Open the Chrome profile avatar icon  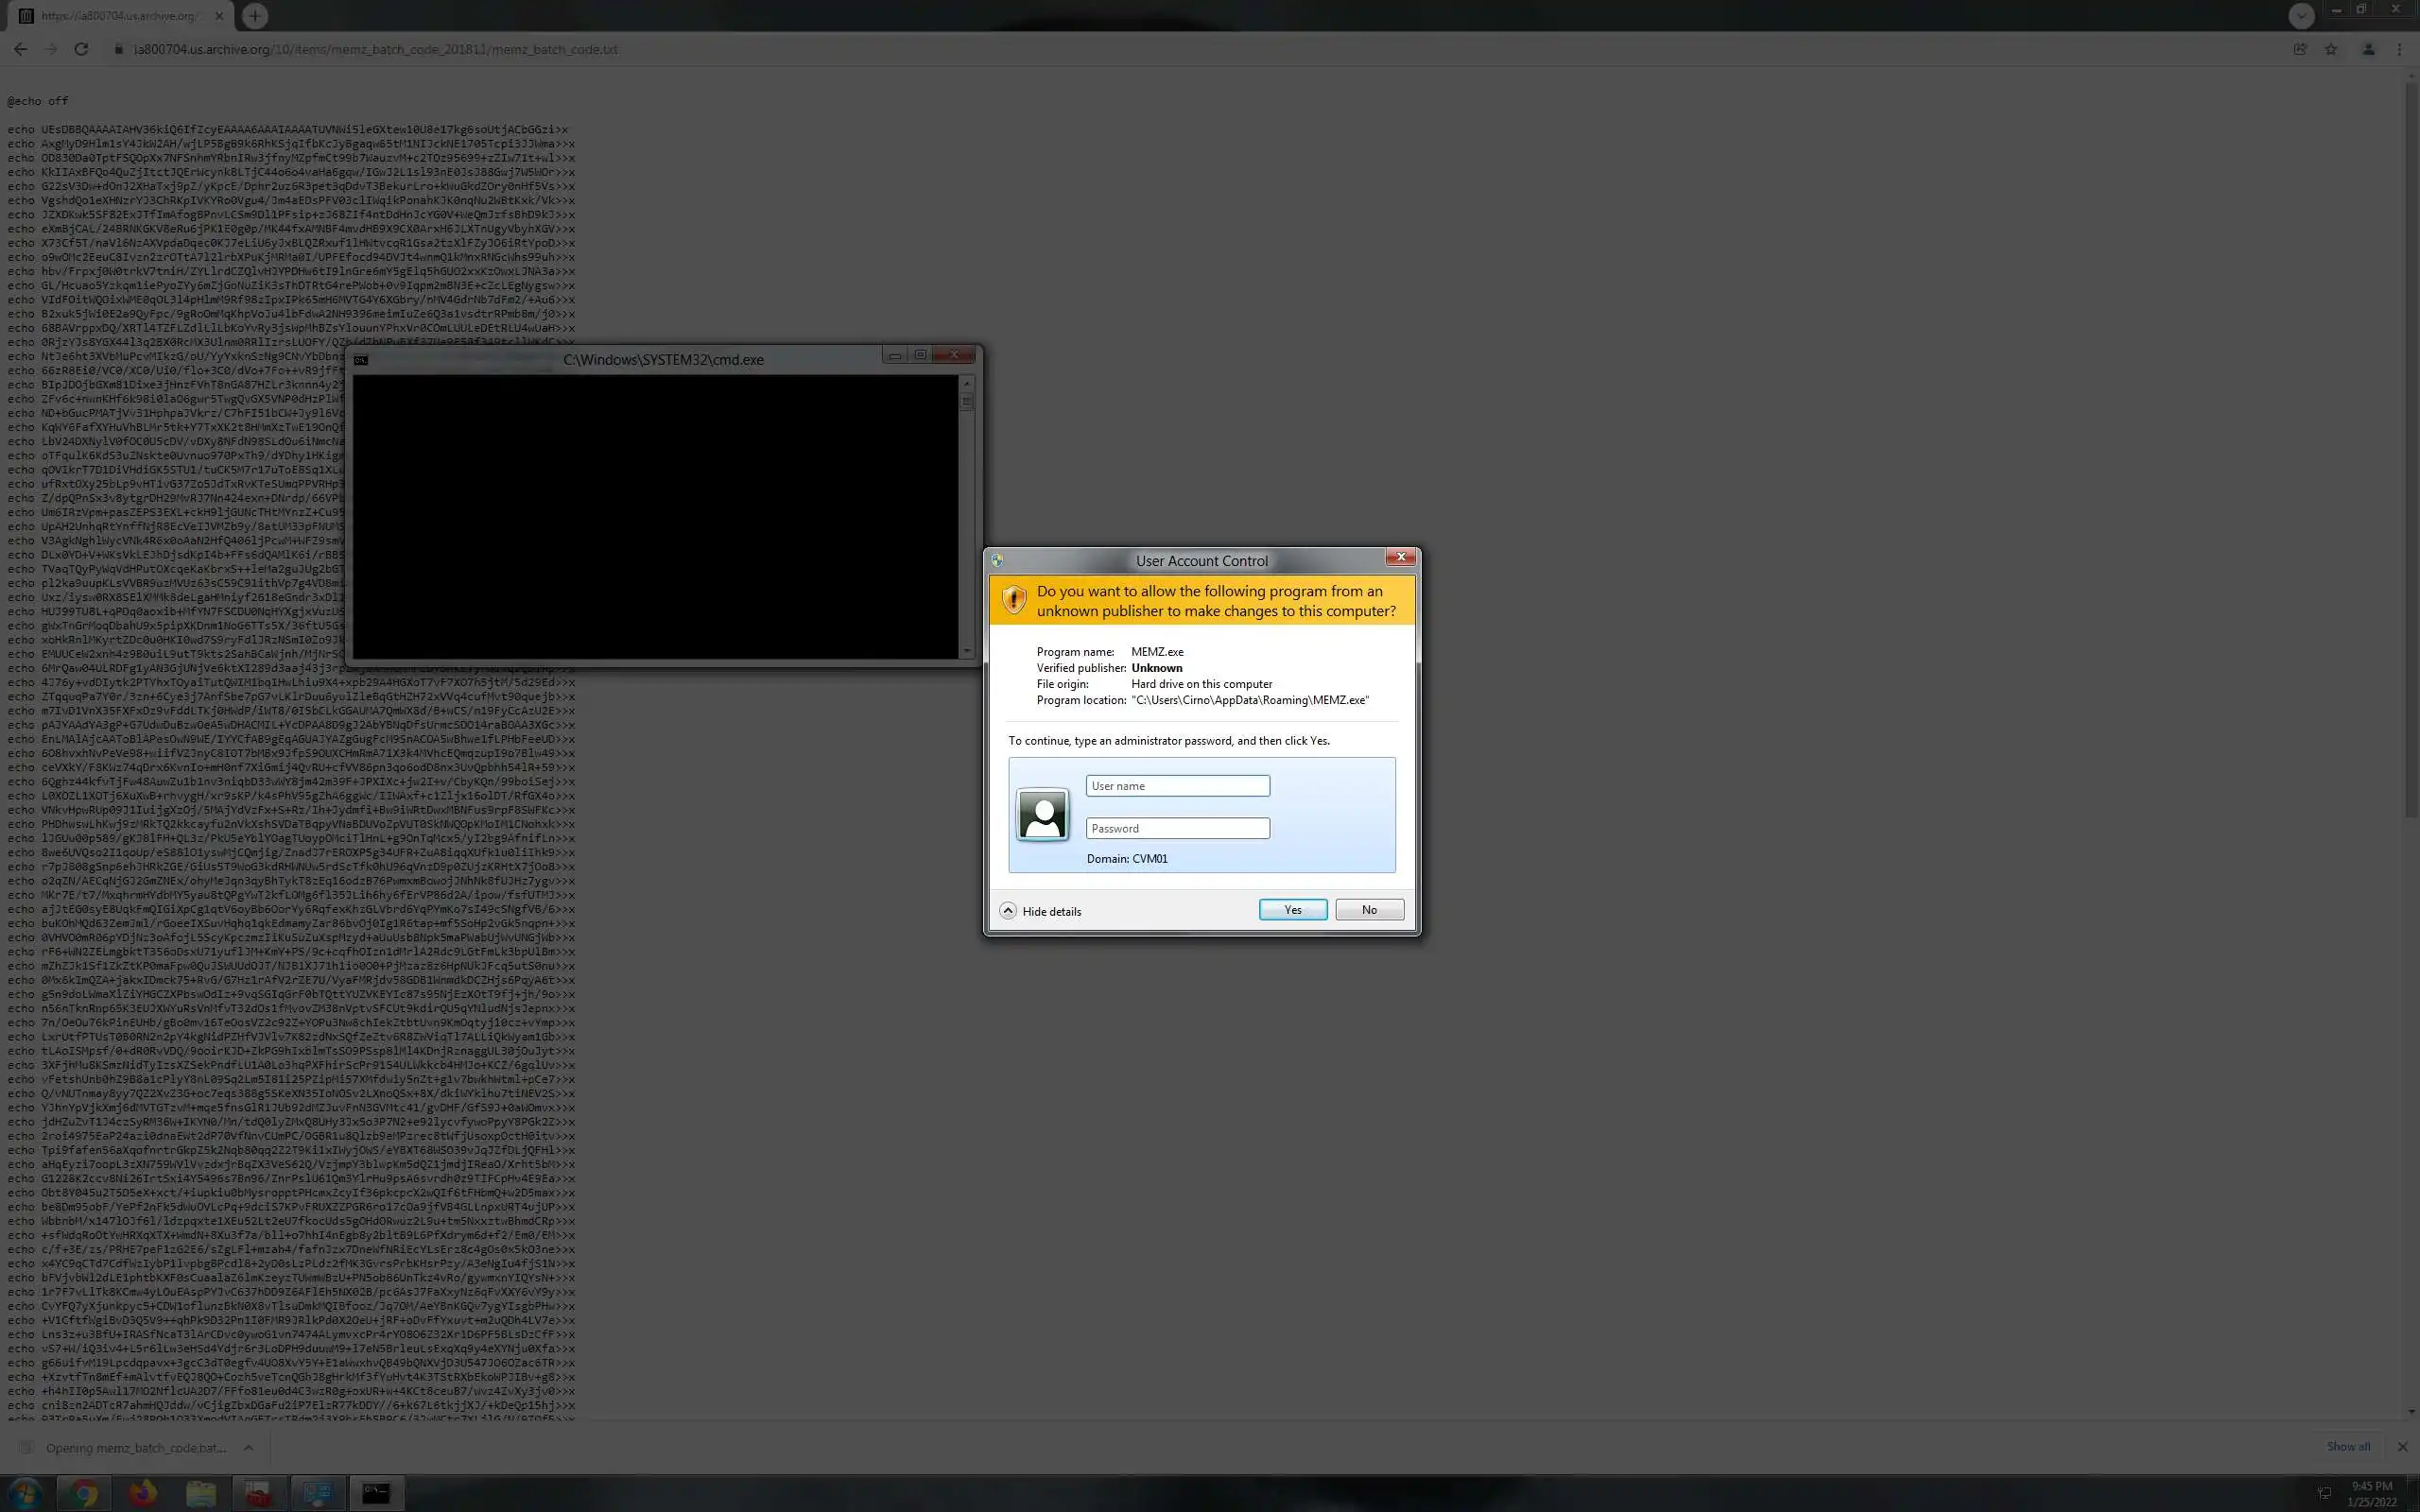(2367, 49)
